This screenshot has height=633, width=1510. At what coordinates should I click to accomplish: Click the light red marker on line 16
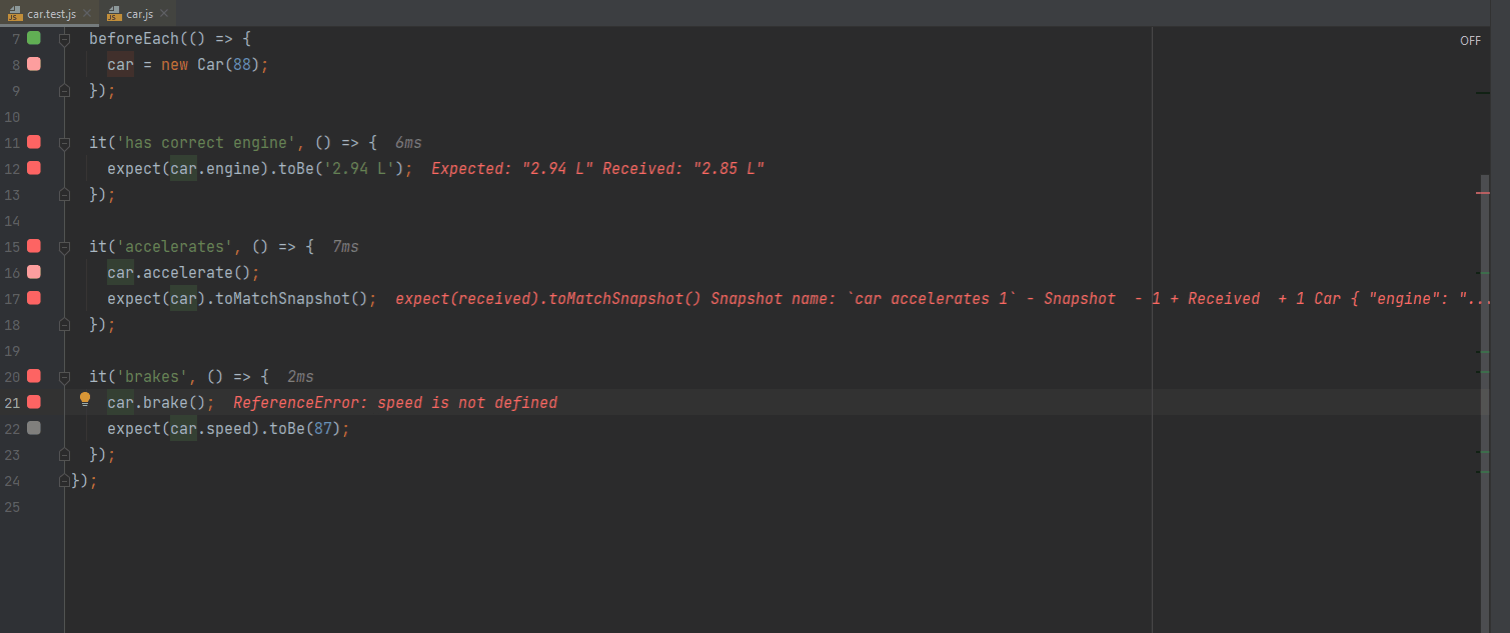[34, 272]
